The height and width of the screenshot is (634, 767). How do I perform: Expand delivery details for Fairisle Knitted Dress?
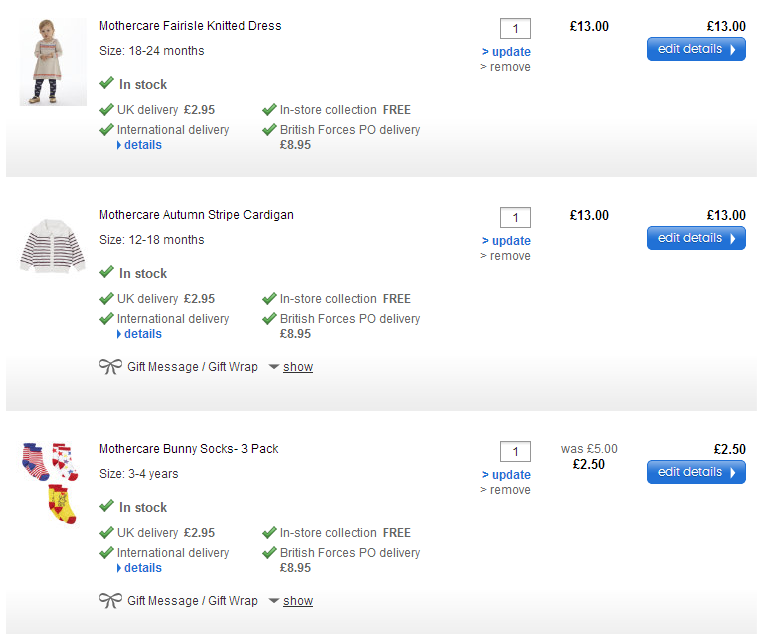coord(139,145)
